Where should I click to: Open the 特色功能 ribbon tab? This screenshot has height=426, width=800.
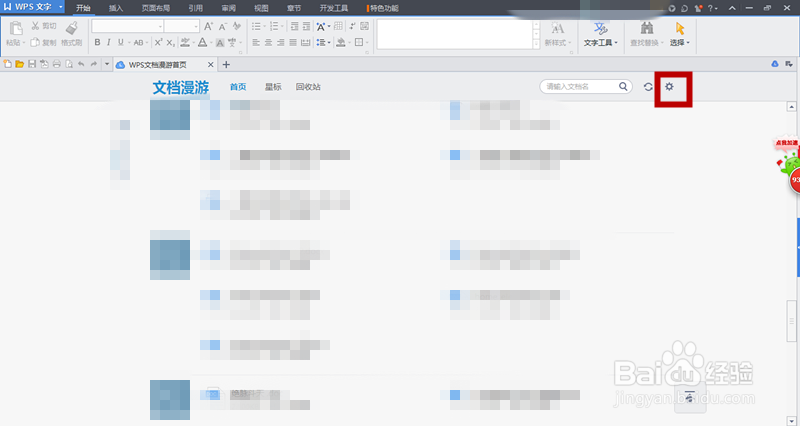point(383,8)
